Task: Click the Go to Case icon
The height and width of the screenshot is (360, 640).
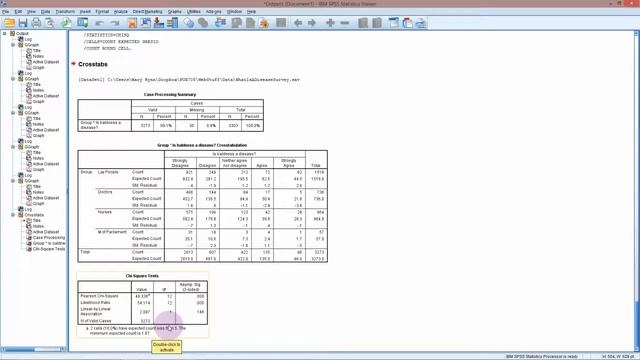Action: (146, 23)
